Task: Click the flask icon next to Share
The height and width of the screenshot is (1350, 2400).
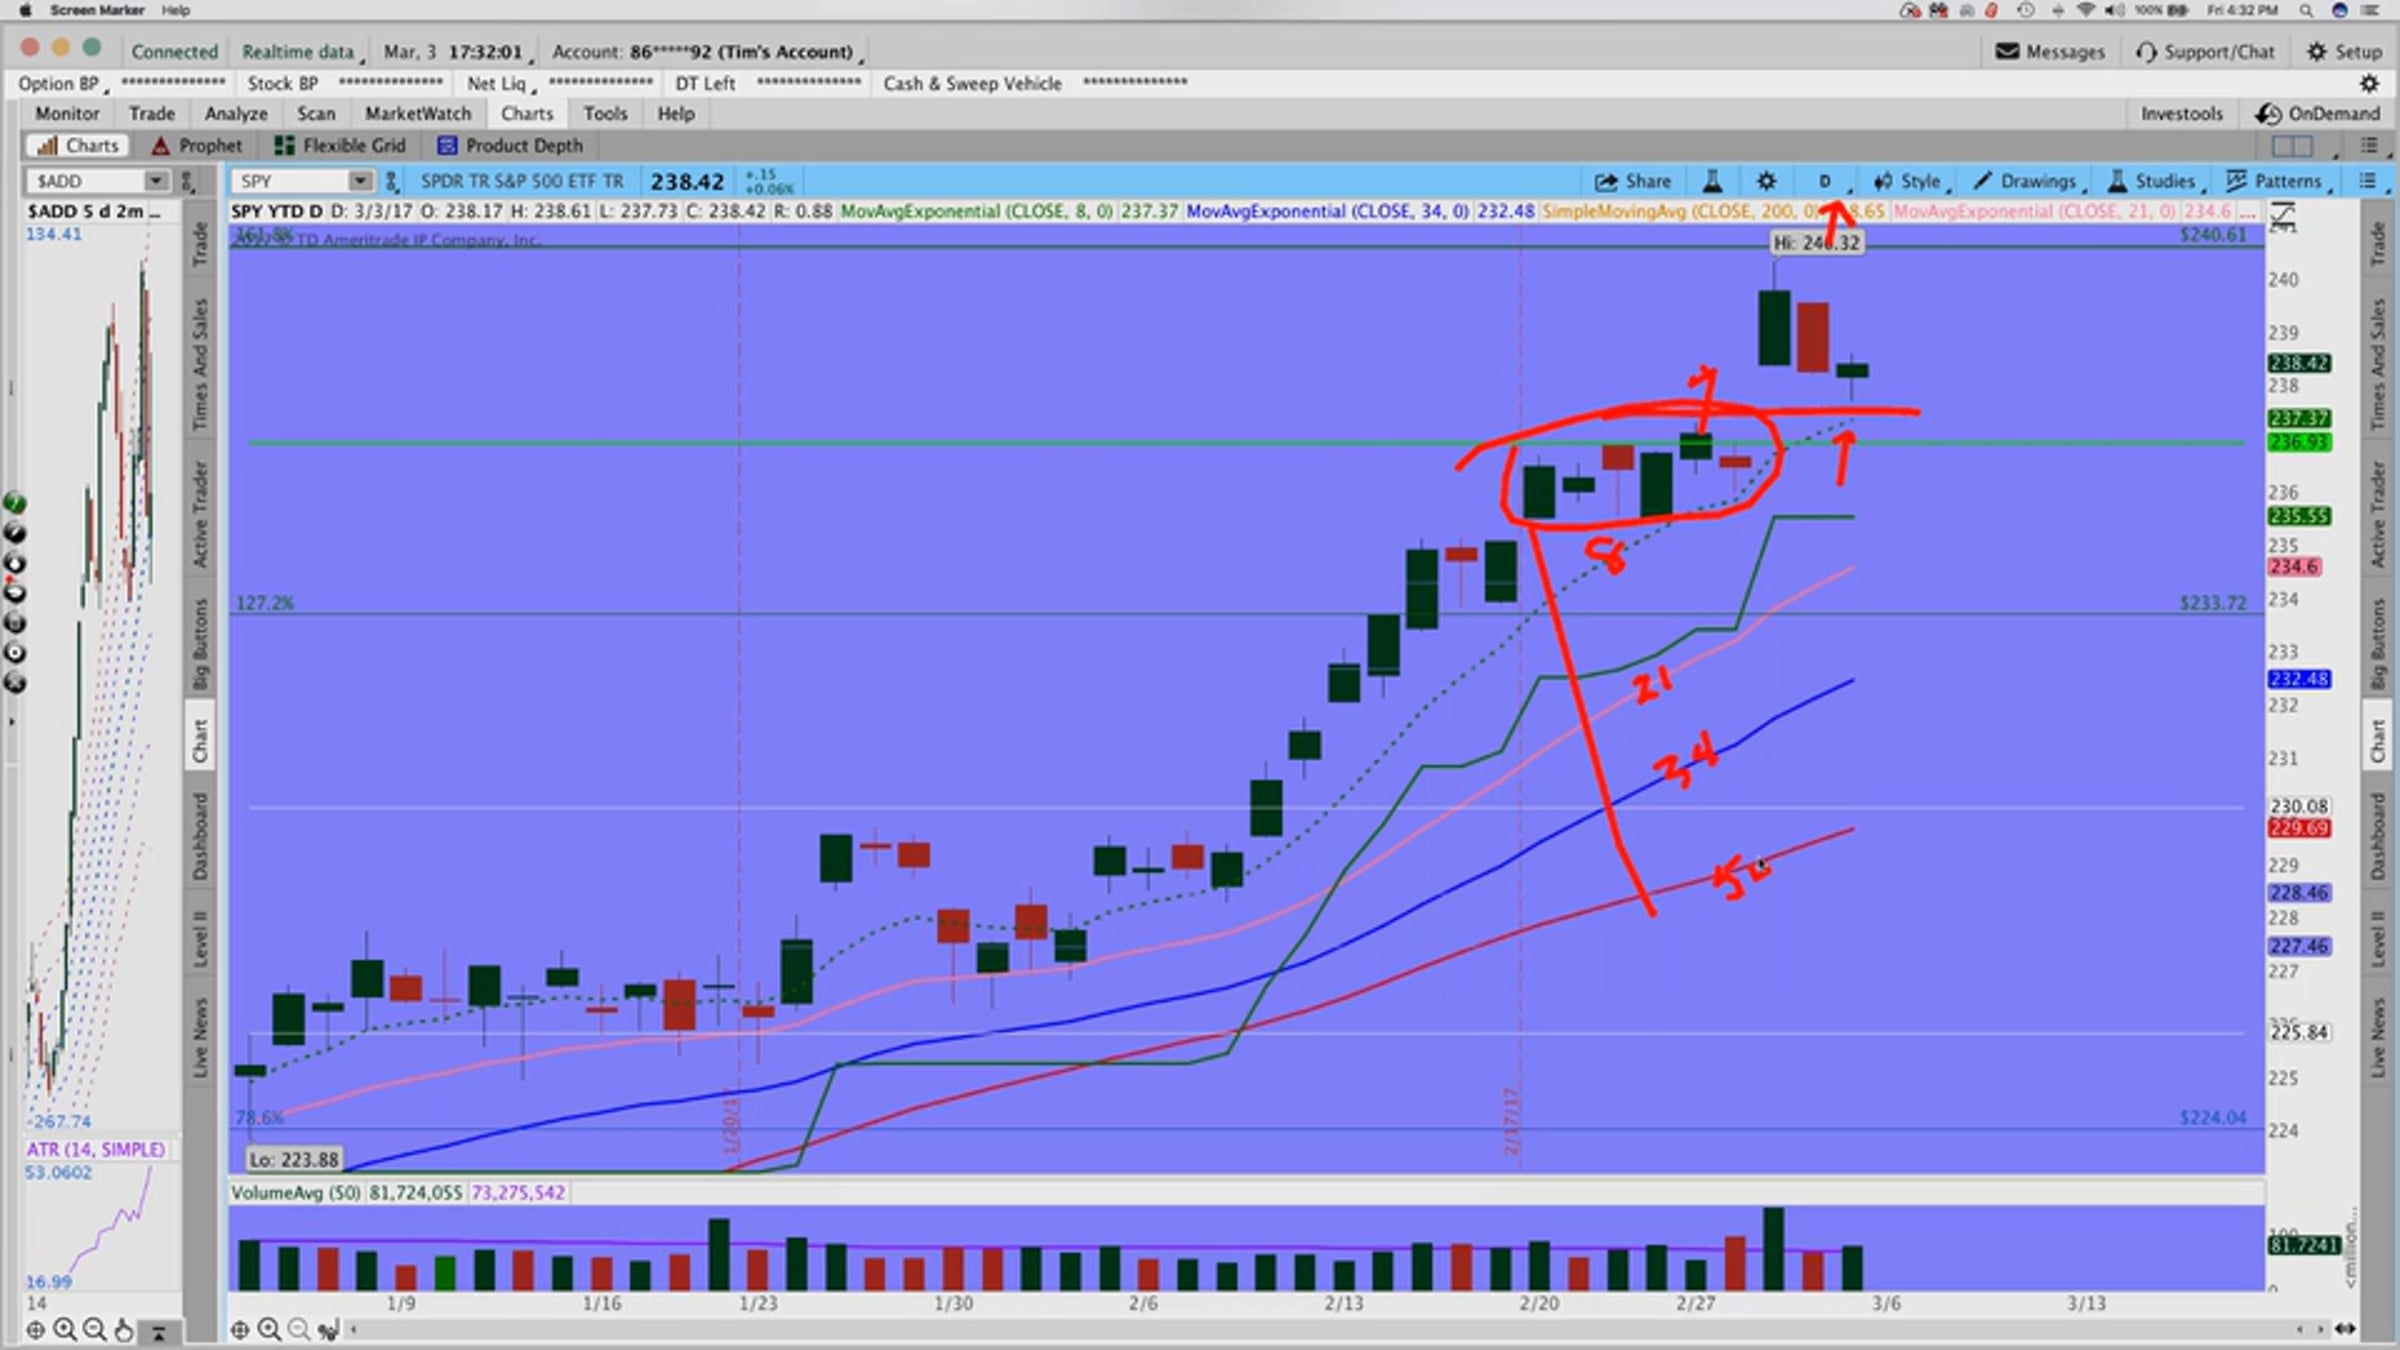Action: [x=1712, y=181]
